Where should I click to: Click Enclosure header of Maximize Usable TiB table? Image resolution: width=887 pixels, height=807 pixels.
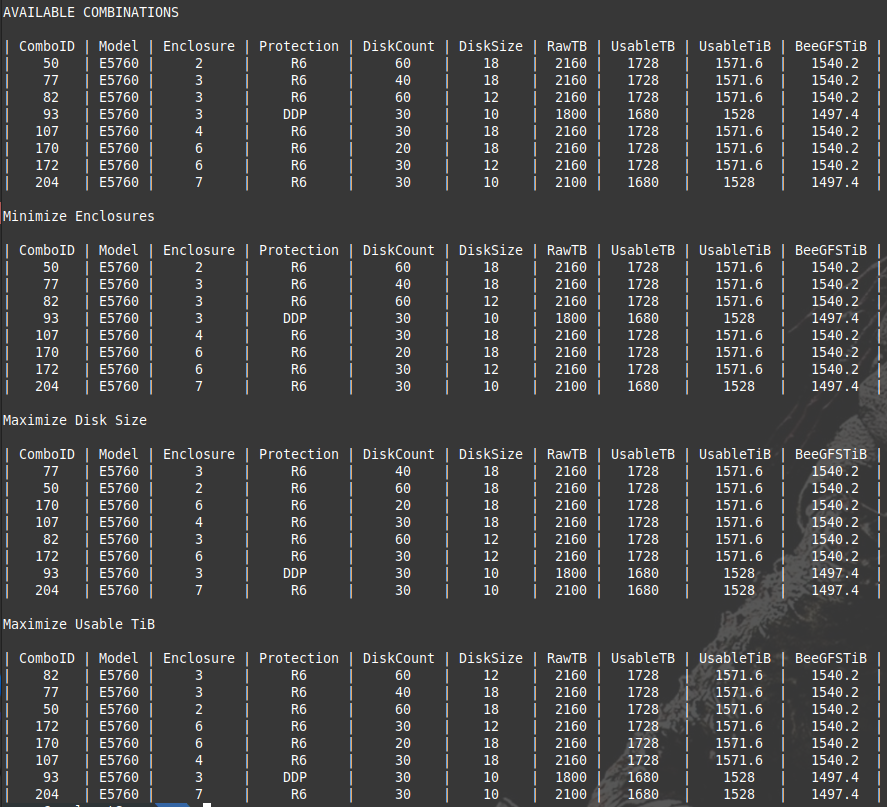coord(199,659)
